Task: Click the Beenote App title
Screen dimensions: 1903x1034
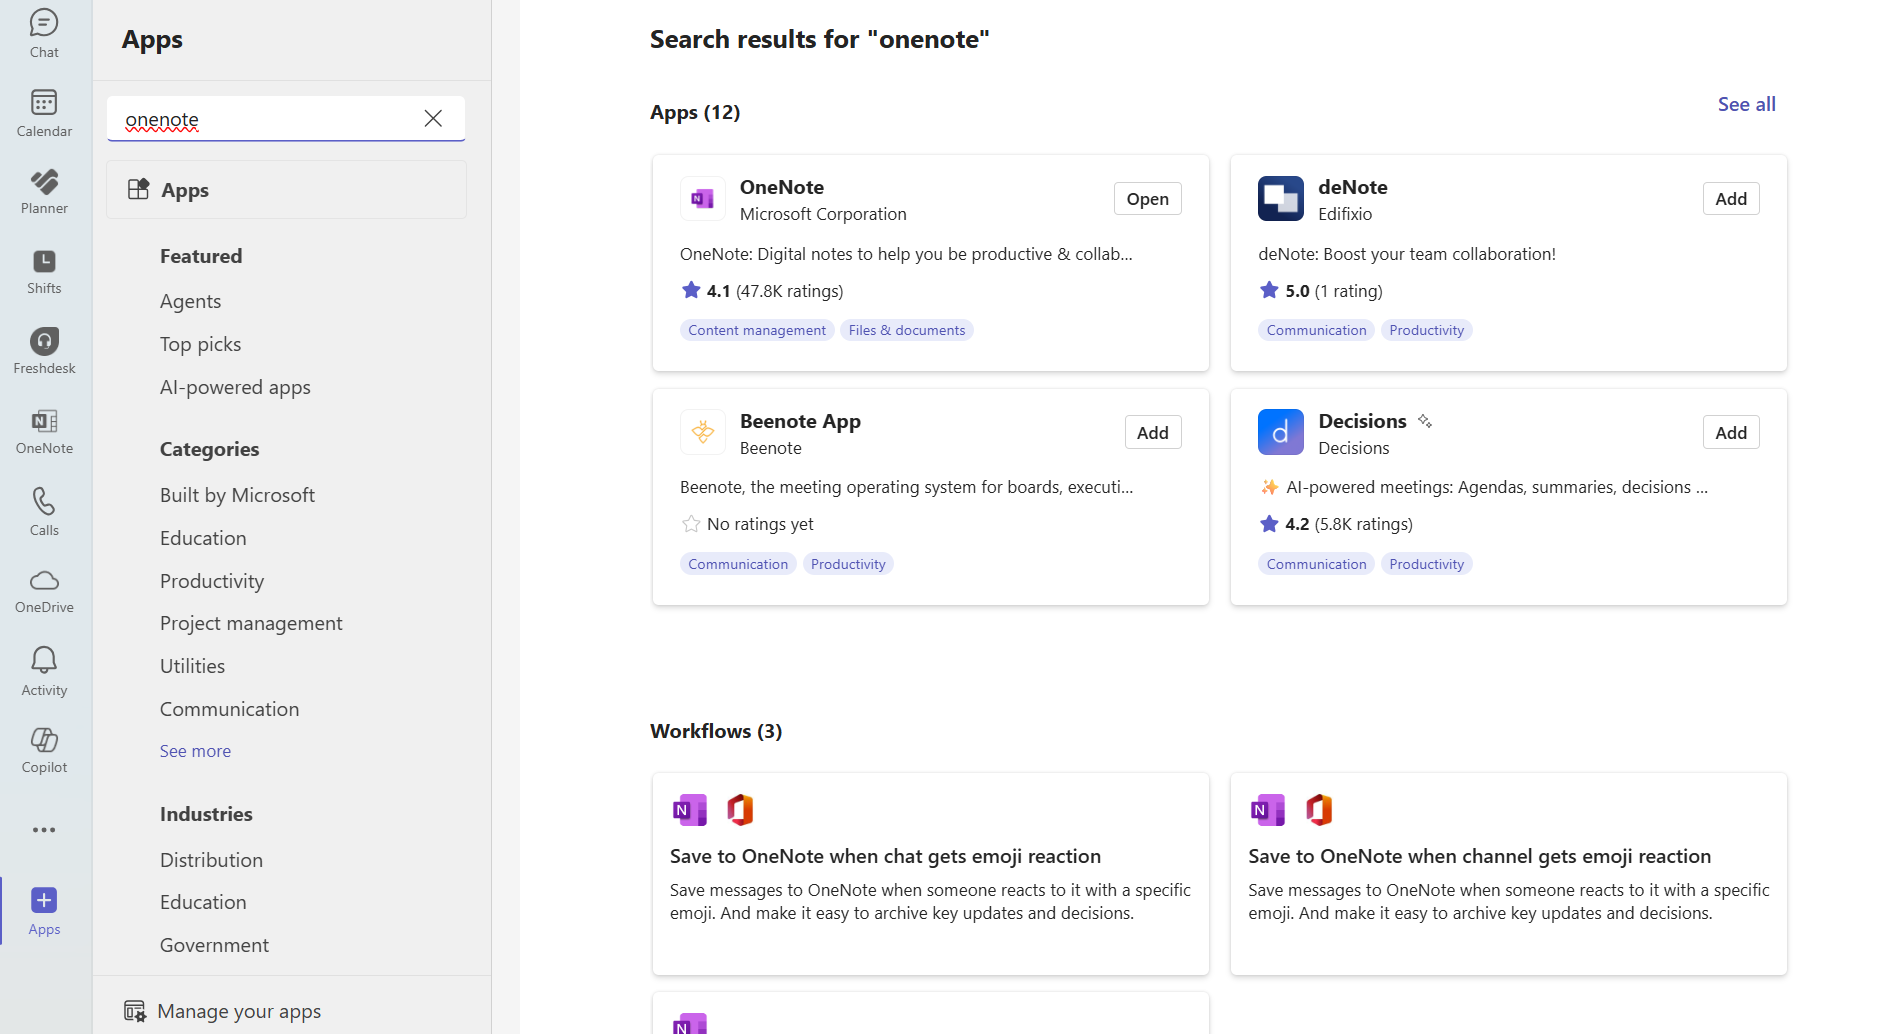Action: (800, 421)
